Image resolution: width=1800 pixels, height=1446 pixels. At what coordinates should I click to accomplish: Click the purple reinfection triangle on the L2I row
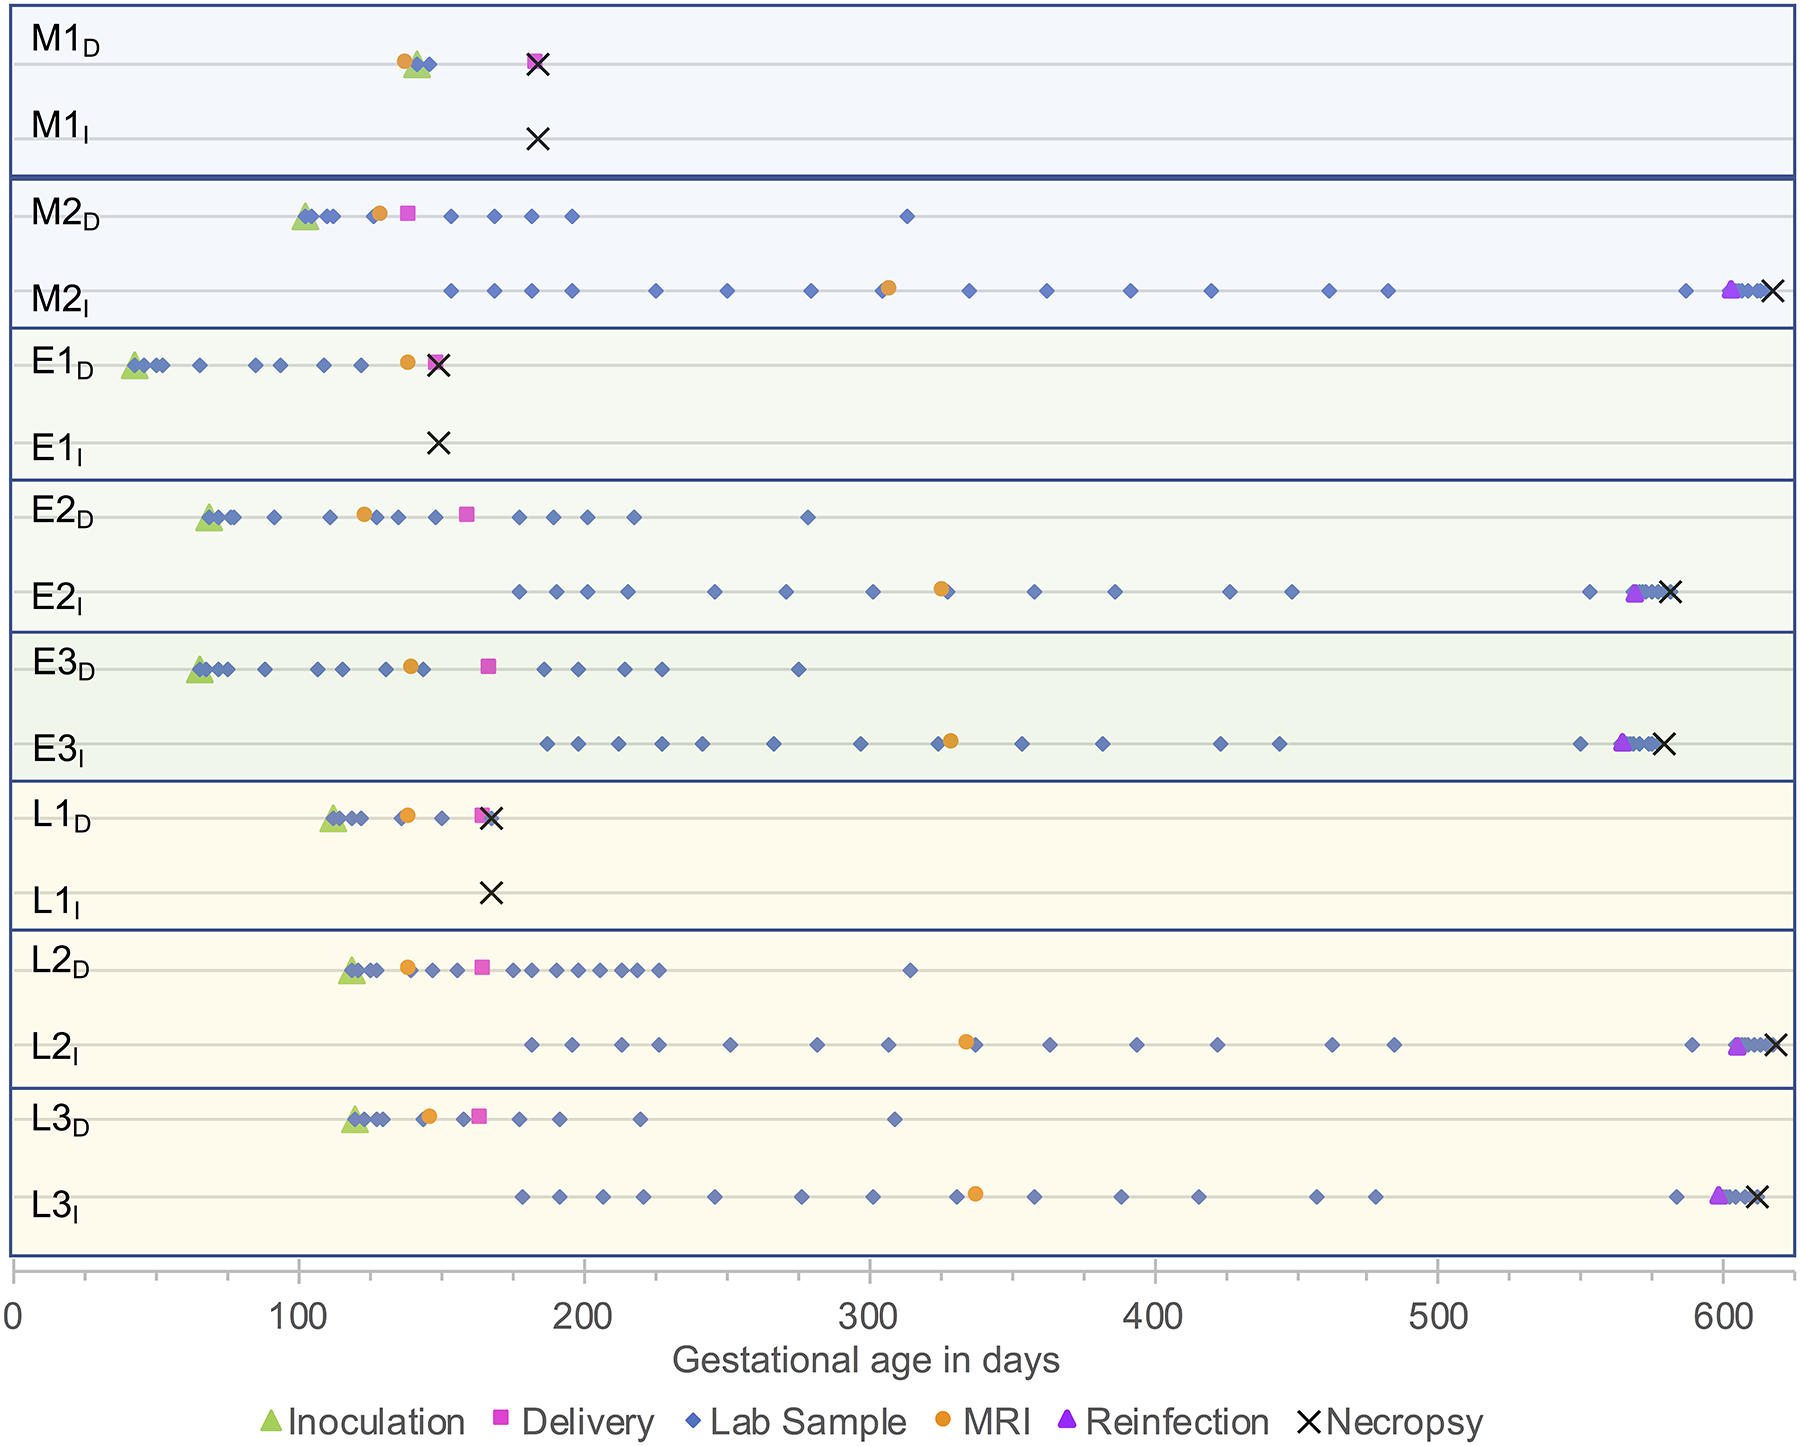tap(1737, 1046)
